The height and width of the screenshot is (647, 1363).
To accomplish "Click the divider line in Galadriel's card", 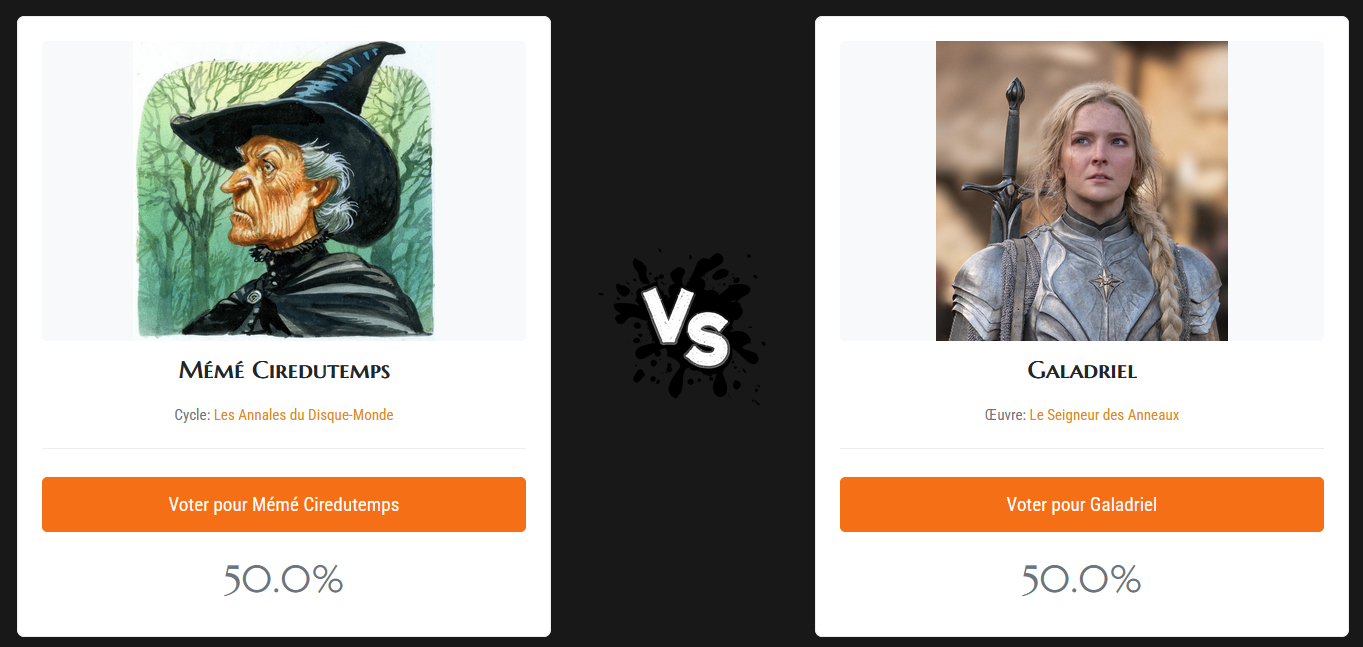I will click(1082, 449).
